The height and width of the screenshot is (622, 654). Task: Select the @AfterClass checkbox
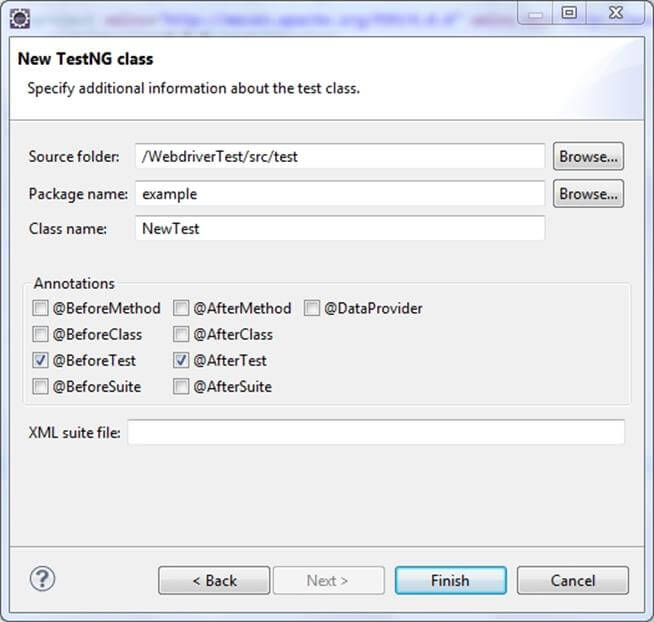(x=181, y=334)
